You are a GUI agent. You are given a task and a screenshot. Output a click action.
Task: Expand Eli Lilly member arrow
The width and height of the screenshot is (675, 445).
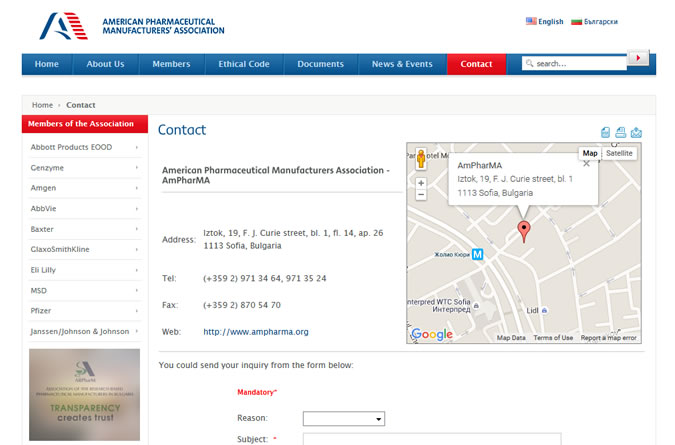[x=136, y=270]
